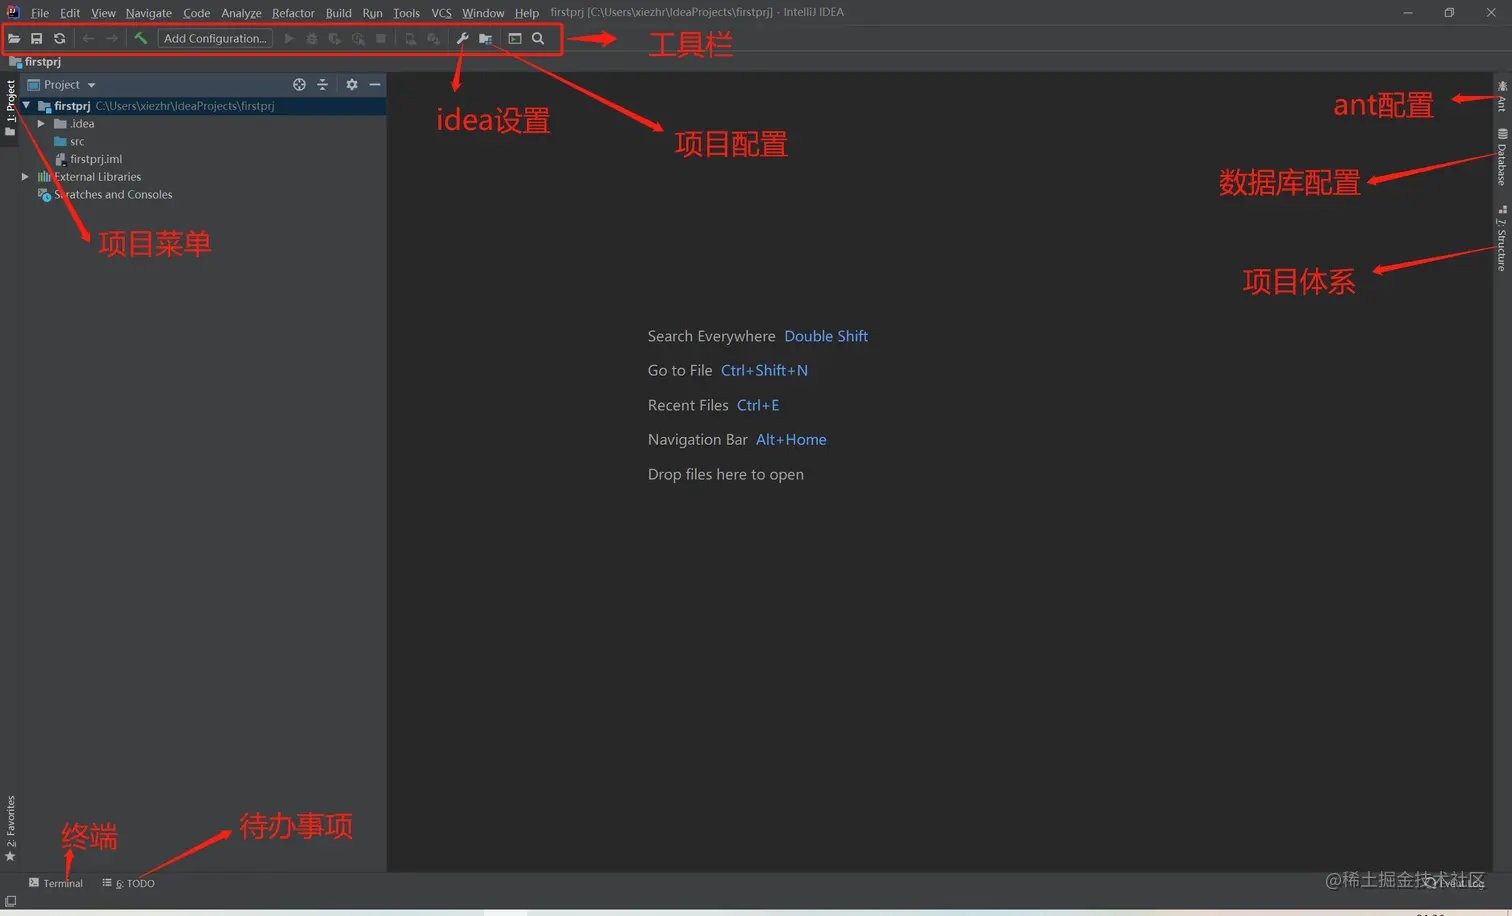Open the Database side tool tab
The image size is (1512, 916).
pos(1502,157)
